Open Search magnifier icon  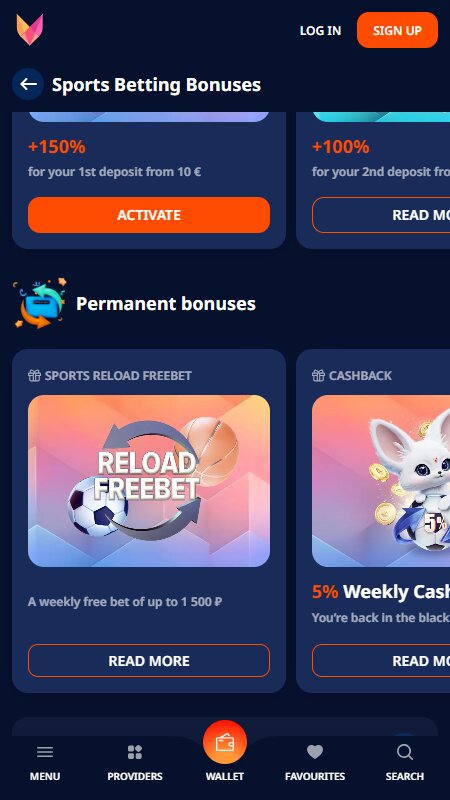point(405,752)
